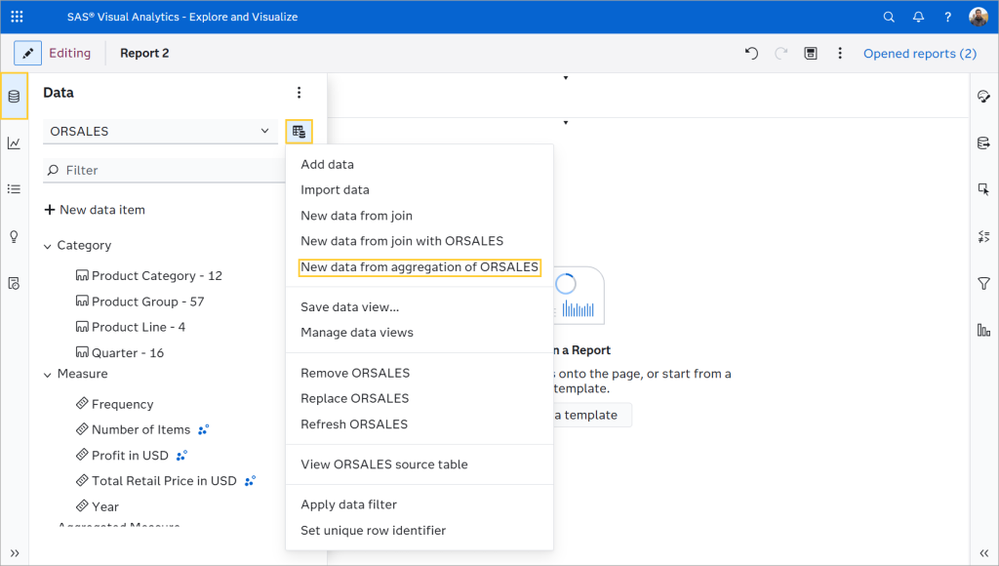999x566 pixels.
Task: Select the Data pane icon in left sidebar
Action: point(14,96)
